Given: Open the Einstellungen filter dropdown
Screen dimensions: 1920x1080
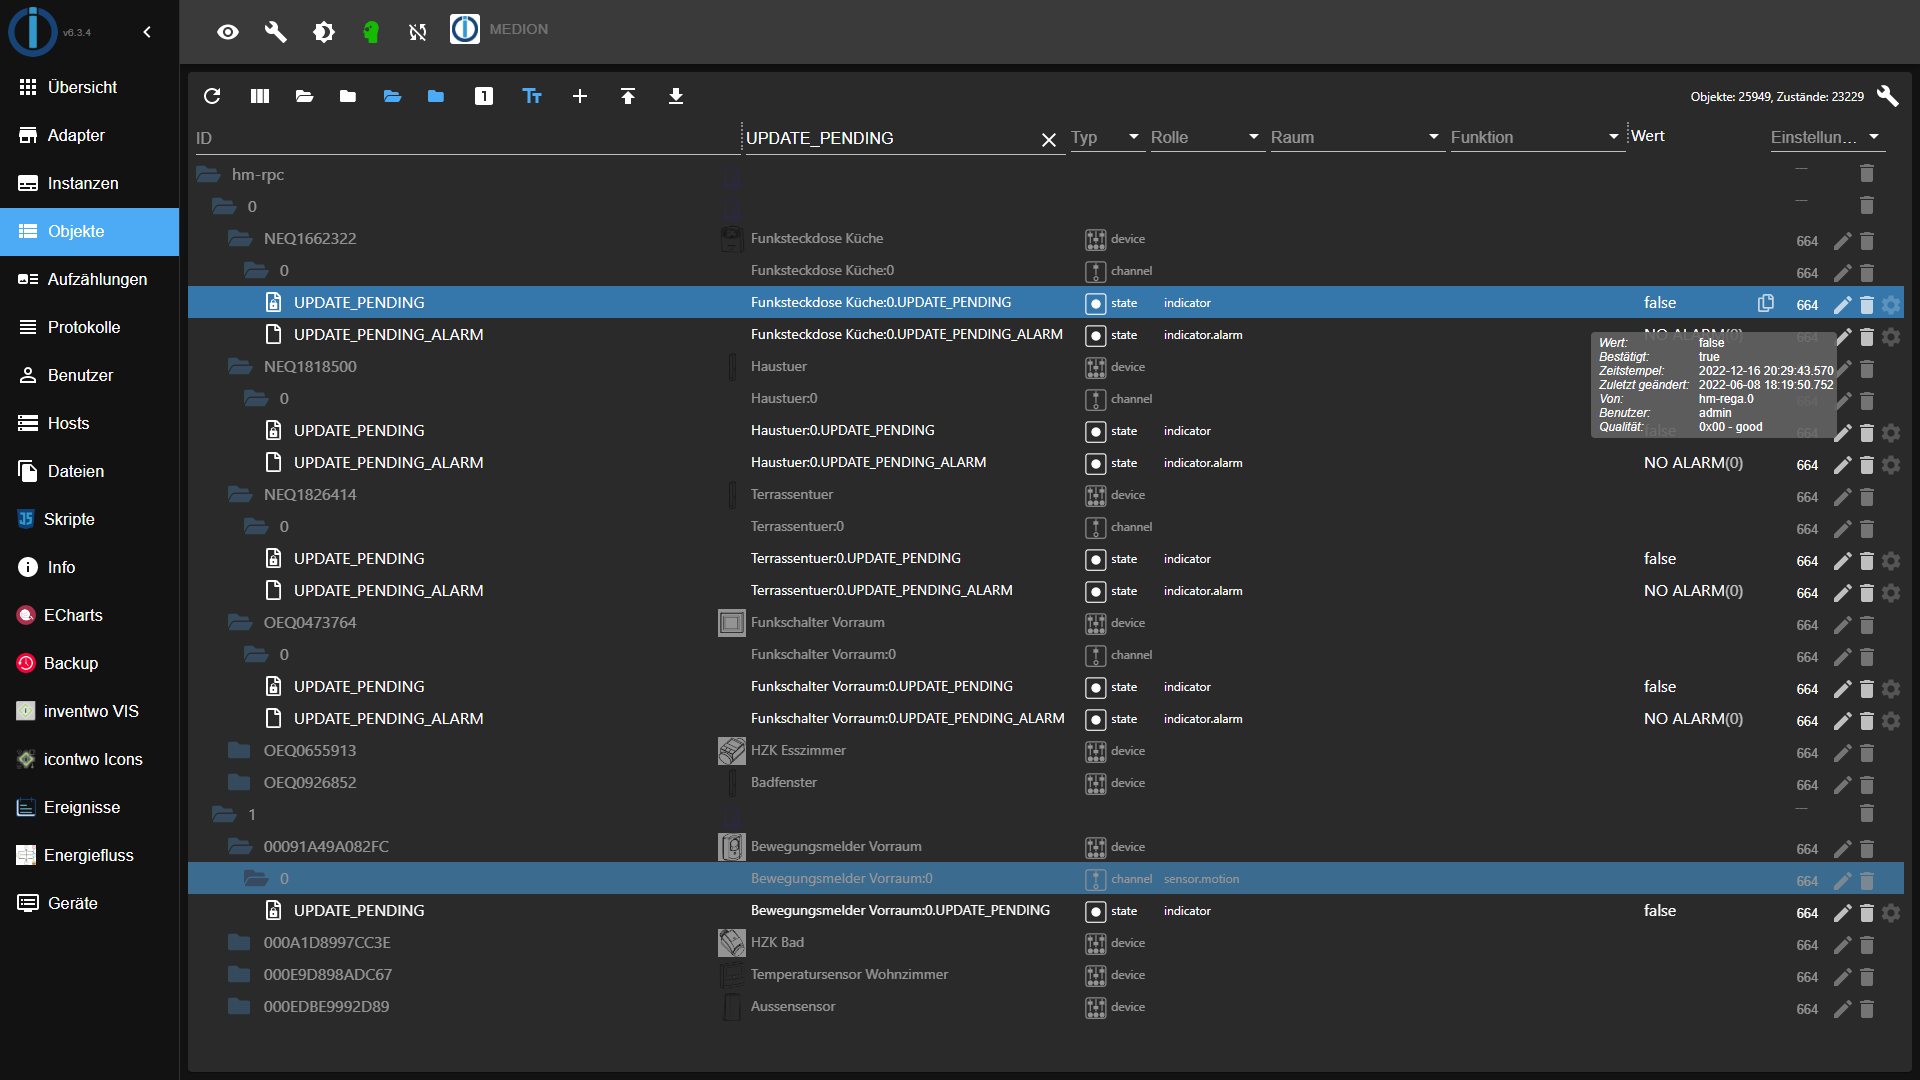Looking at the screenshot, I should tap(1826, 137).
